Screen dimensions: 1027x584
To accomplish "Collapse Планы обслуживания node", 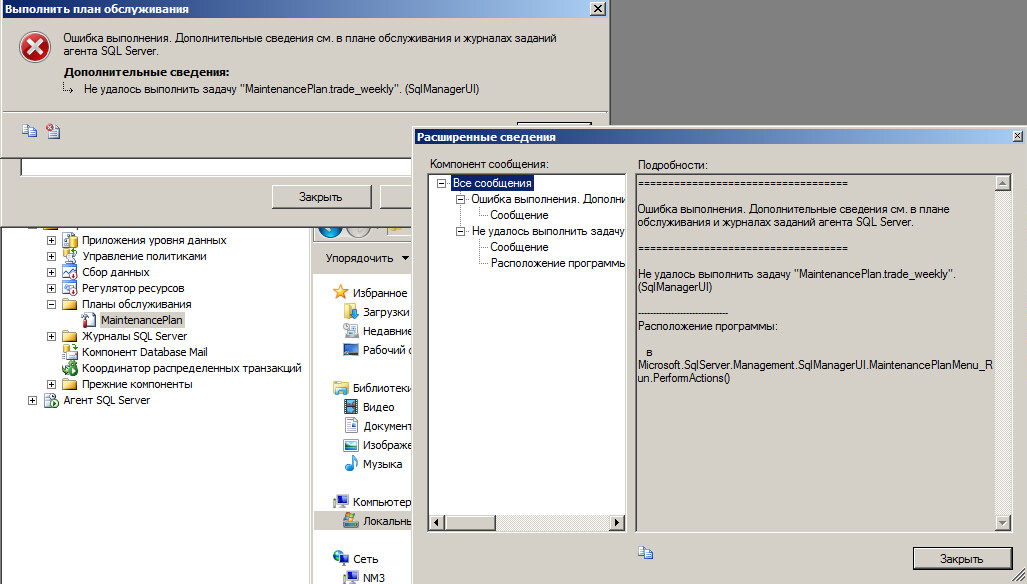I will [x=51, y=304].
